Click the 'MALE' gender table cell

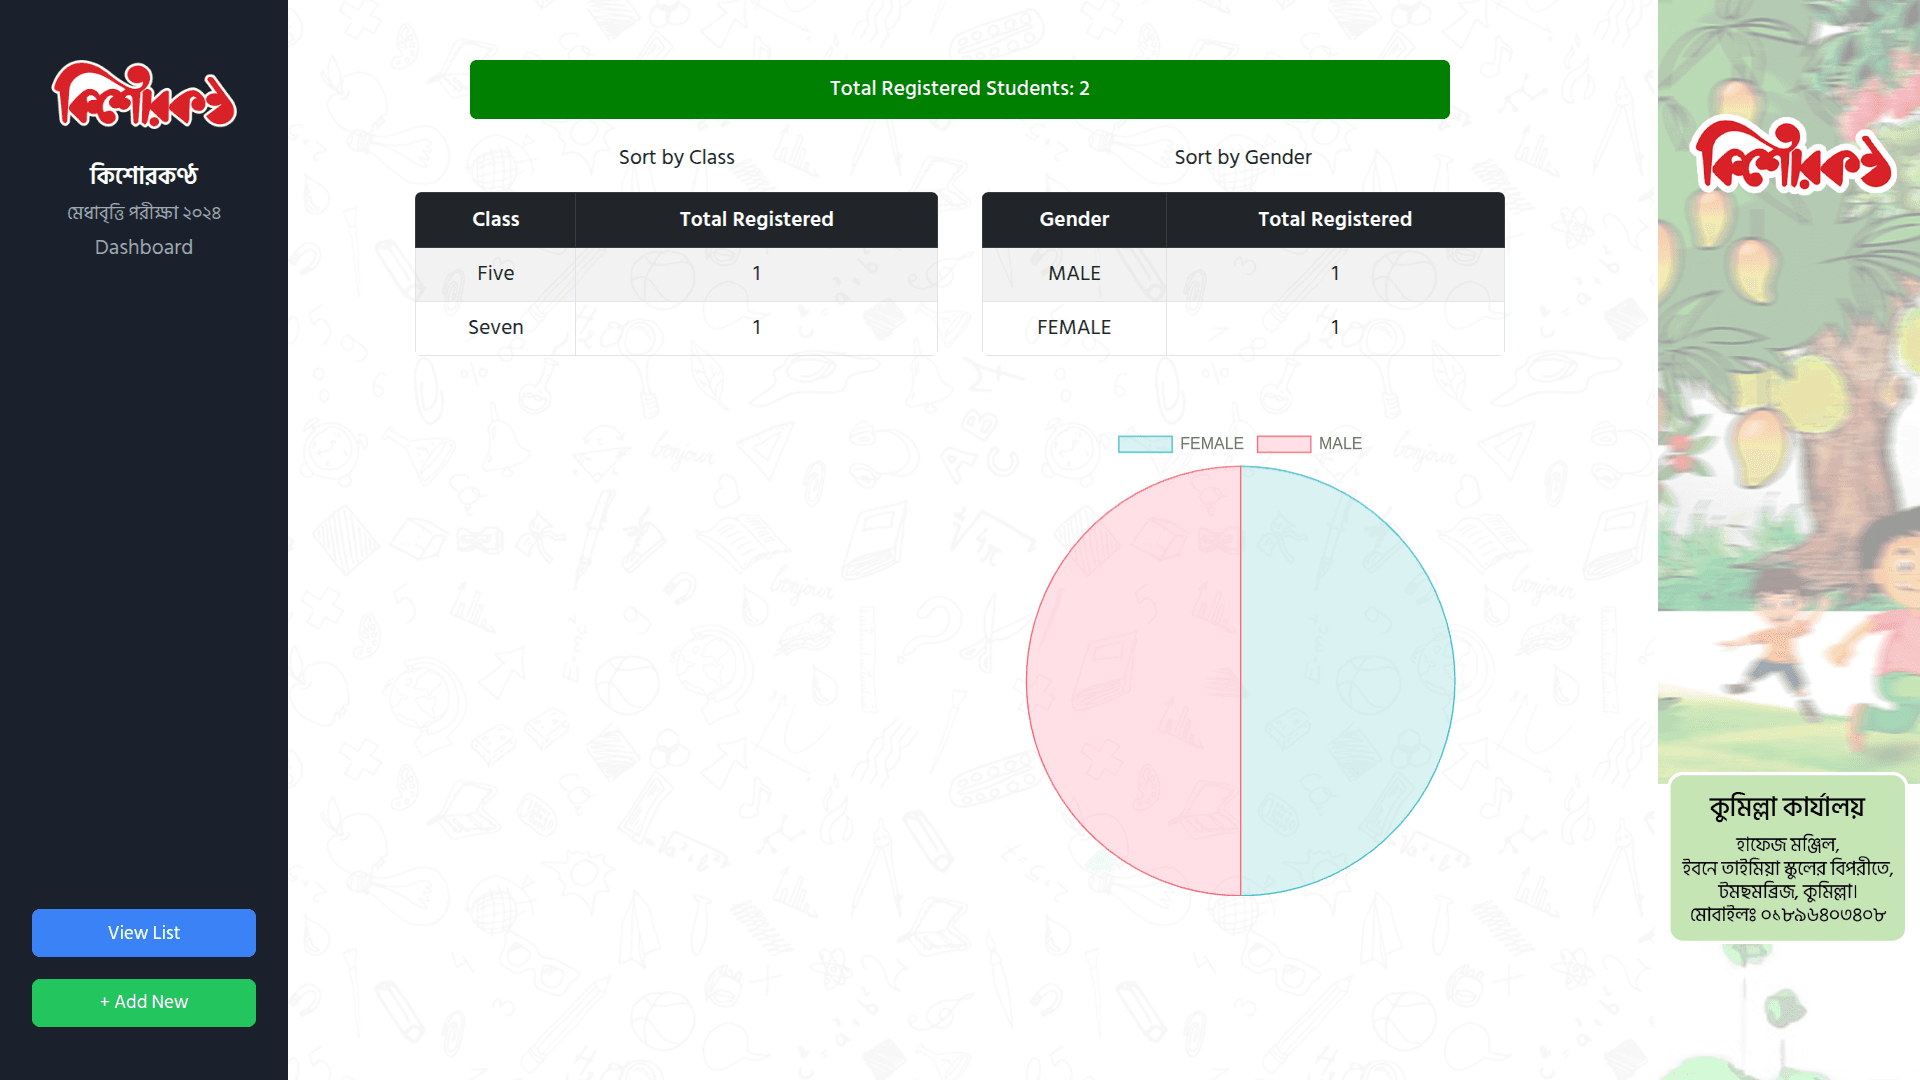(1074, 274)
